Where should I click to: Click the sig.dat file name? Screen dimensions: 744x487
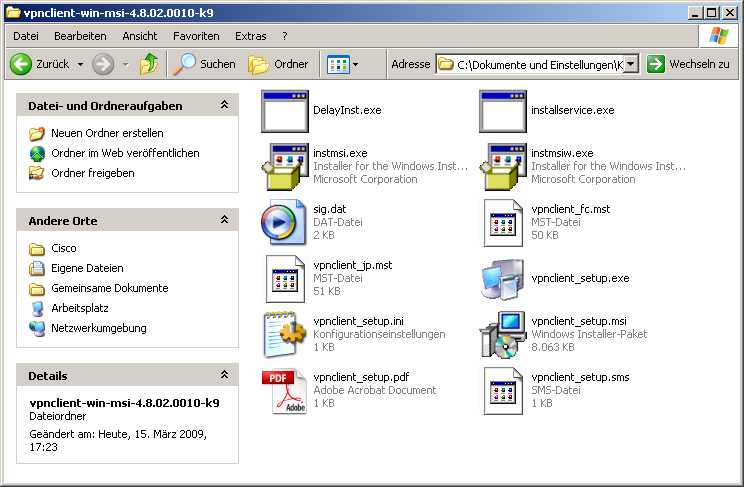tap(330, 209)
